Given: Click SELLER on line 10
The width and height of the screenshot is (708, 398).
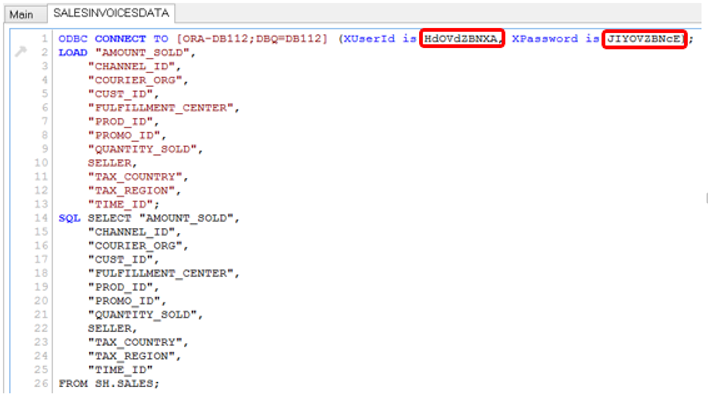Looking at the screenshot, I should [x=109, y=163].
